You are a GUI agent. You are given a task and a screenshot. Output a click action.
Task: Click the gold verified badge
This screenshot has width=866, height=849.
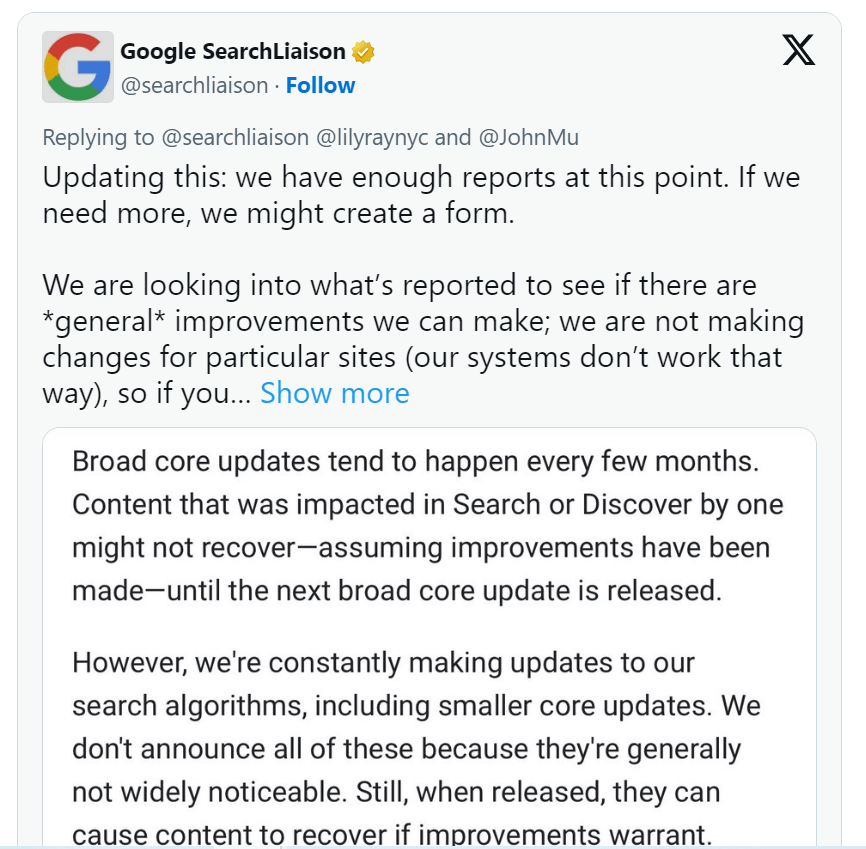[x=363, y=52]
